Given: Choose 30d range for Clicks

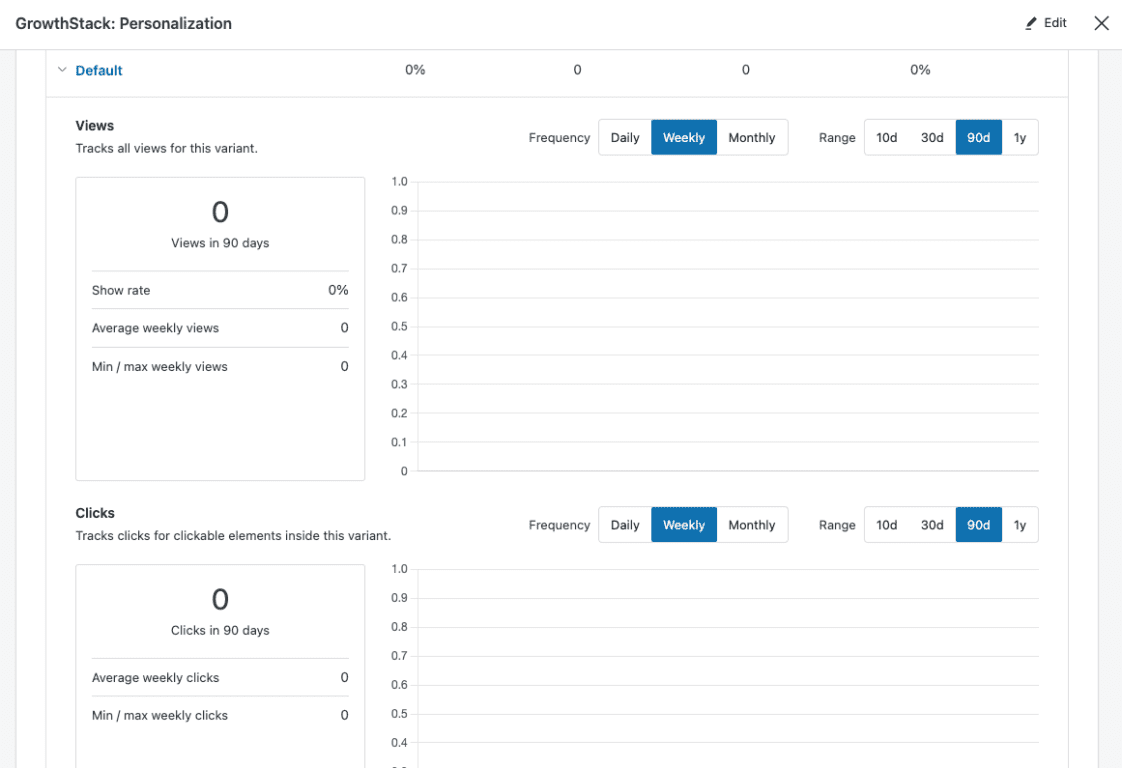Looking at the screenshot, I should (x=932, y=525).
